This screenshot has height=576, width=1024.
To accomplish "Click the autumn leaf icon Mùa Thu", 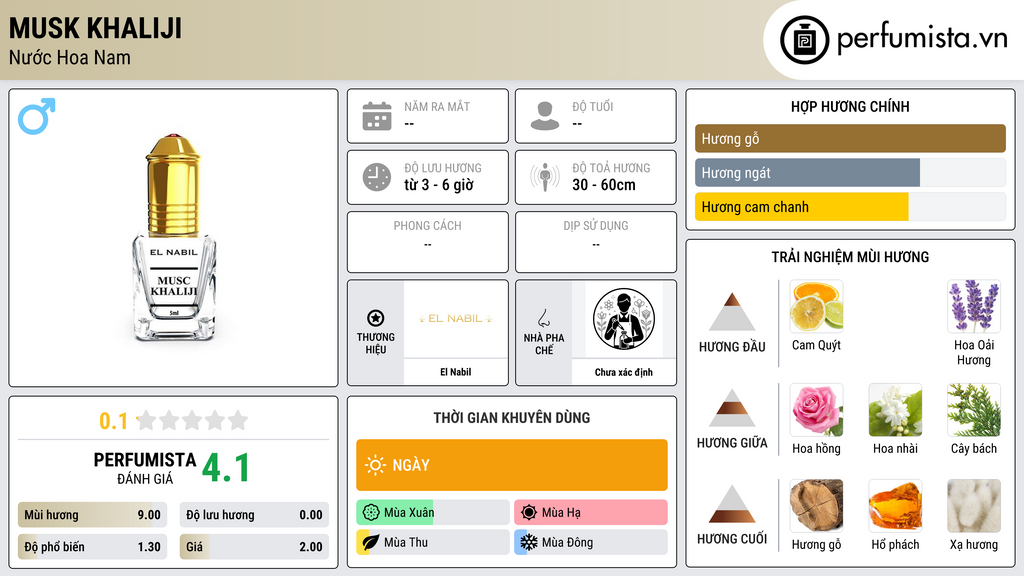I will pyautogui.click(x=371, y=542).
